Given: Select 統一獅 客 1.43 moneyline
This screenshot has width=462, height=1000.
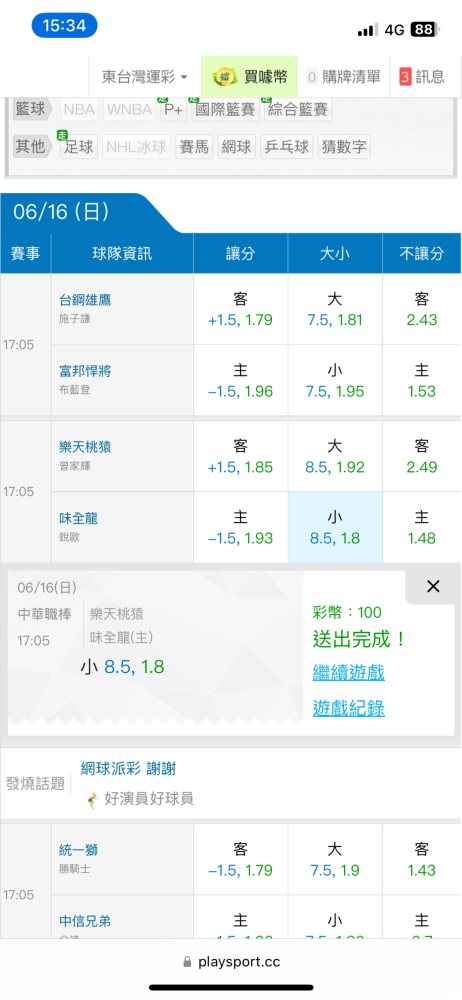Looking at the screenshot, I should click(422, 860).
